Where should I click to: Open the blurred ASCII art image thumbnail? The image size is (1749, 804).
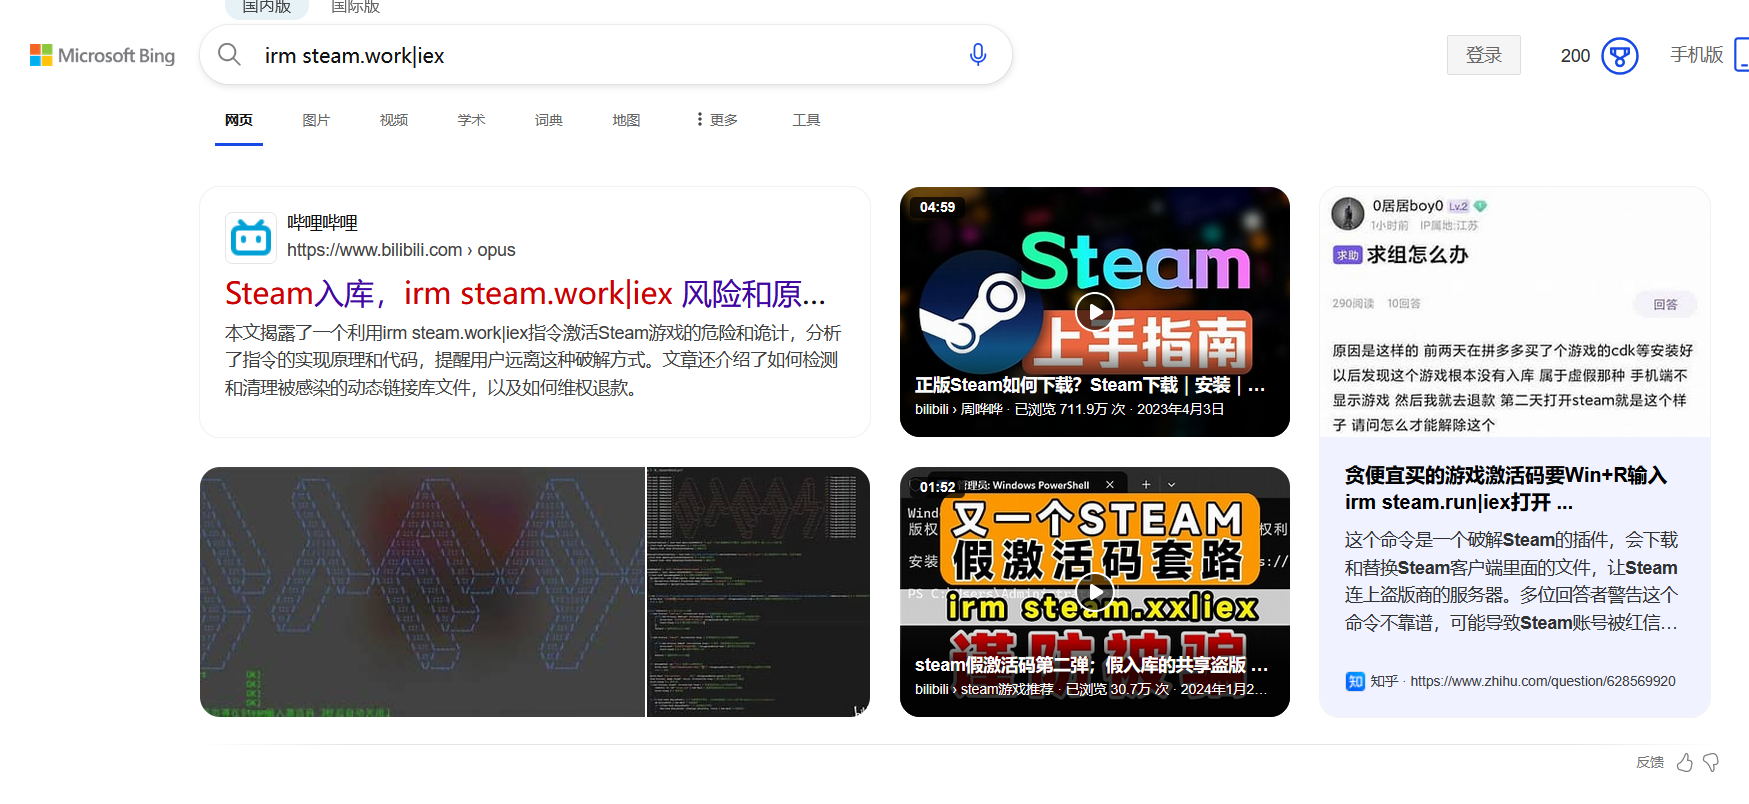click(422, 592)
